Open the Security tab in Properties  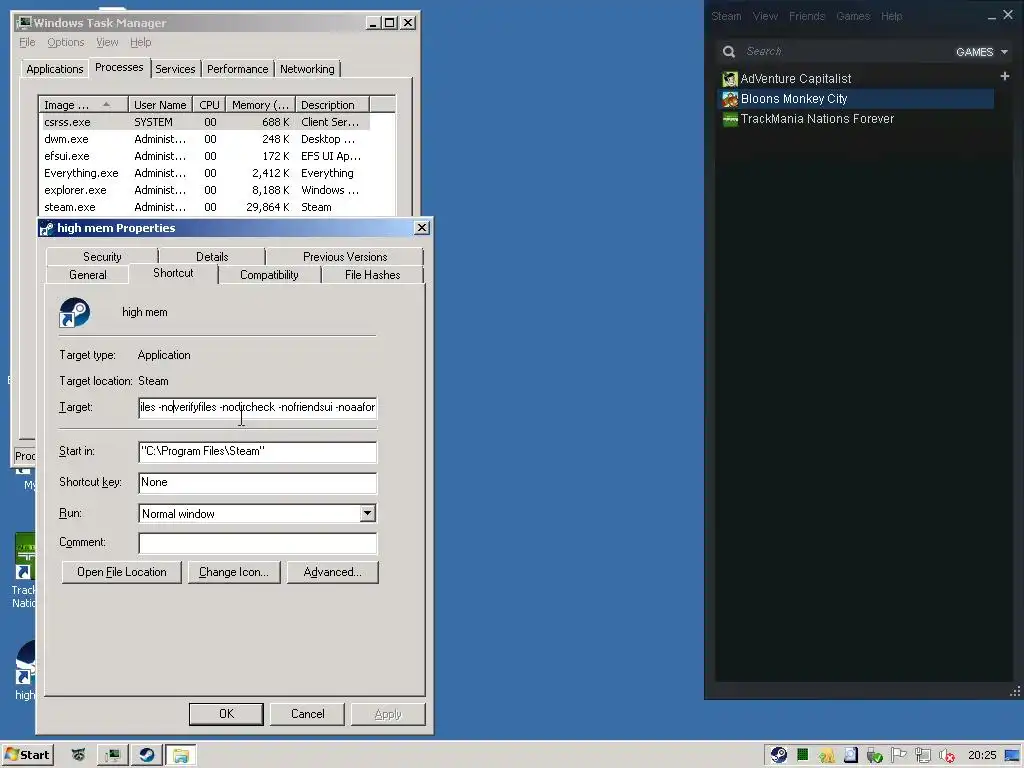click(102, 257)
